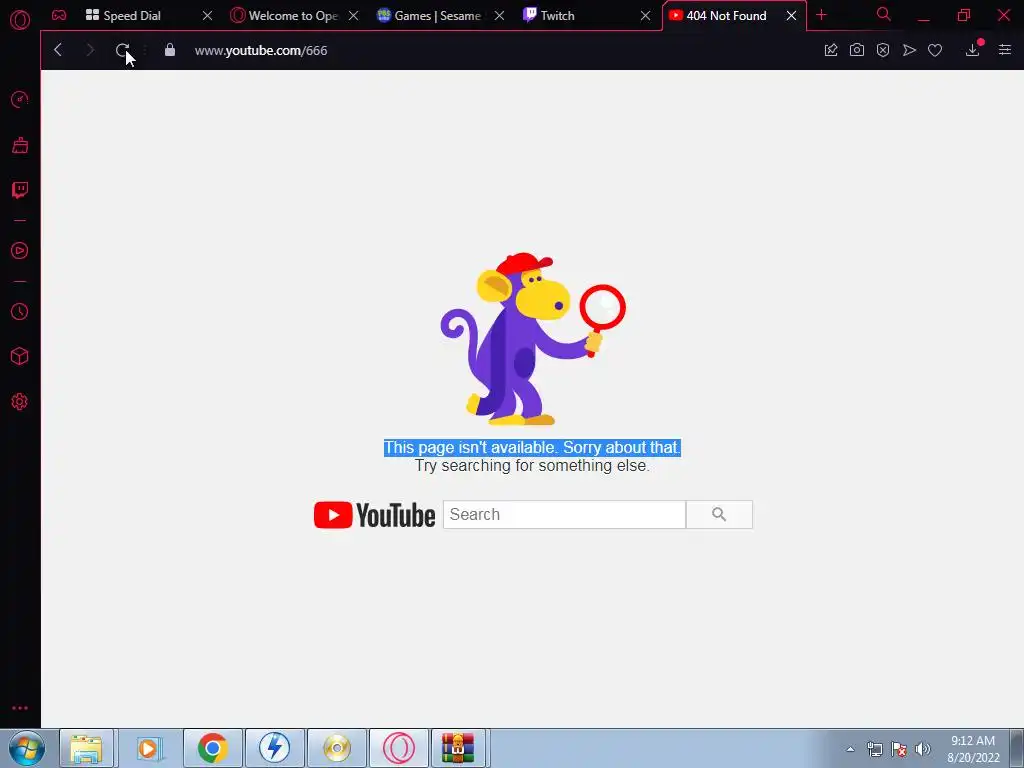Viewport: 1024px width, 768px height.
Task: Submit search with magnifier button
Action: click(719, 515)
